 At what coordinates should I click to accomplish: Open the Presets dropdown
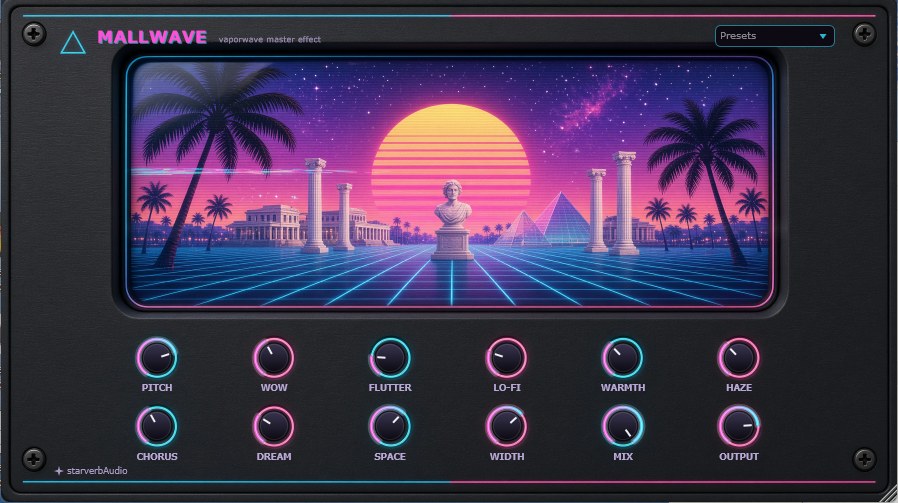click(774, 36)
